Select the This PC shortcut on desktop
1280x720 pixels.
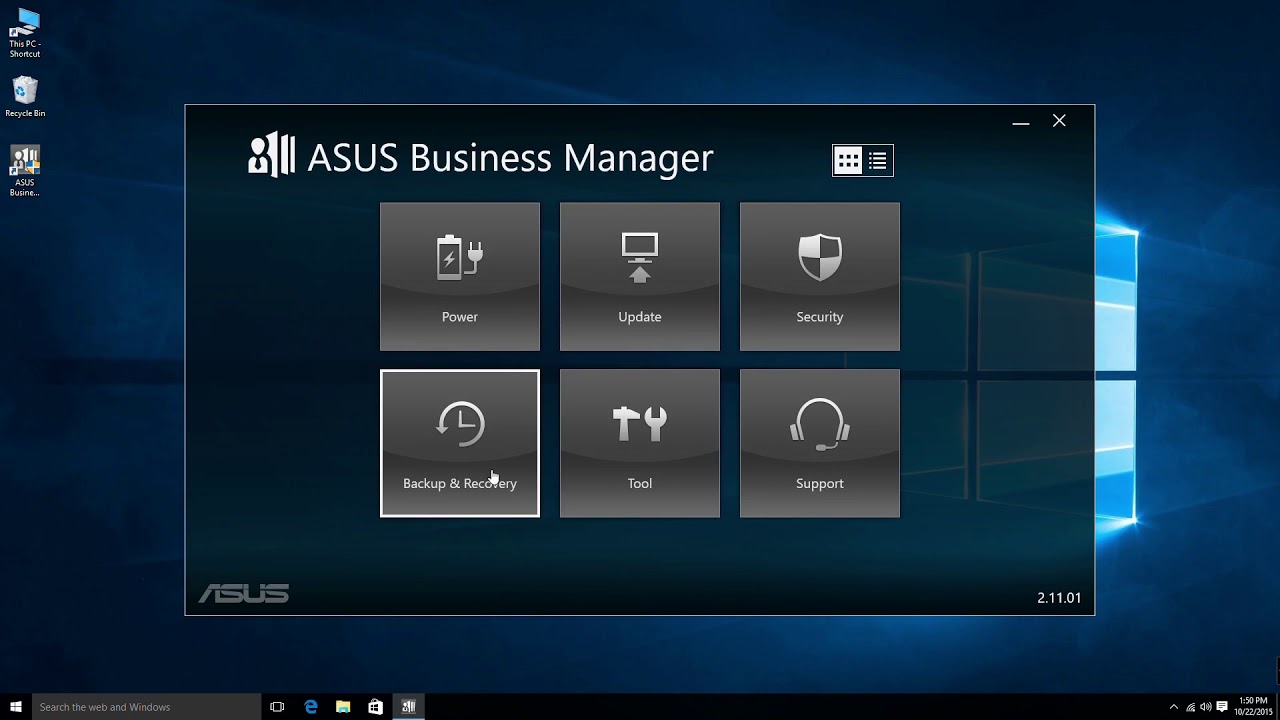(25, 33)
